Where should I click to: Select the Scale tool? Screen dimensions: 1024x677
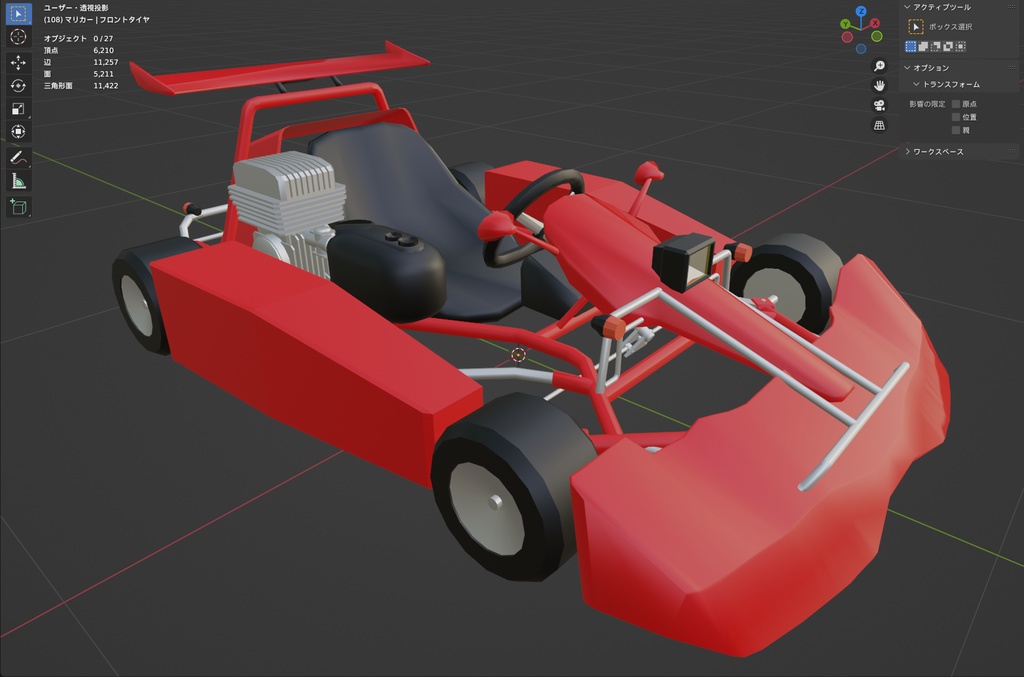coord(18,108)
